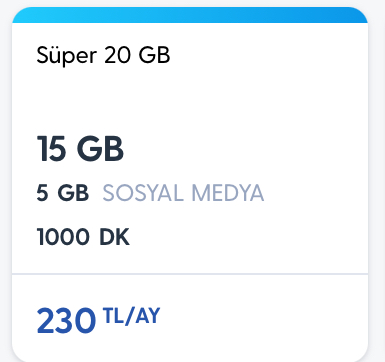Screen dimensions: 385x362
Task: Click the 20 GB part of the title
Action: 137,55
